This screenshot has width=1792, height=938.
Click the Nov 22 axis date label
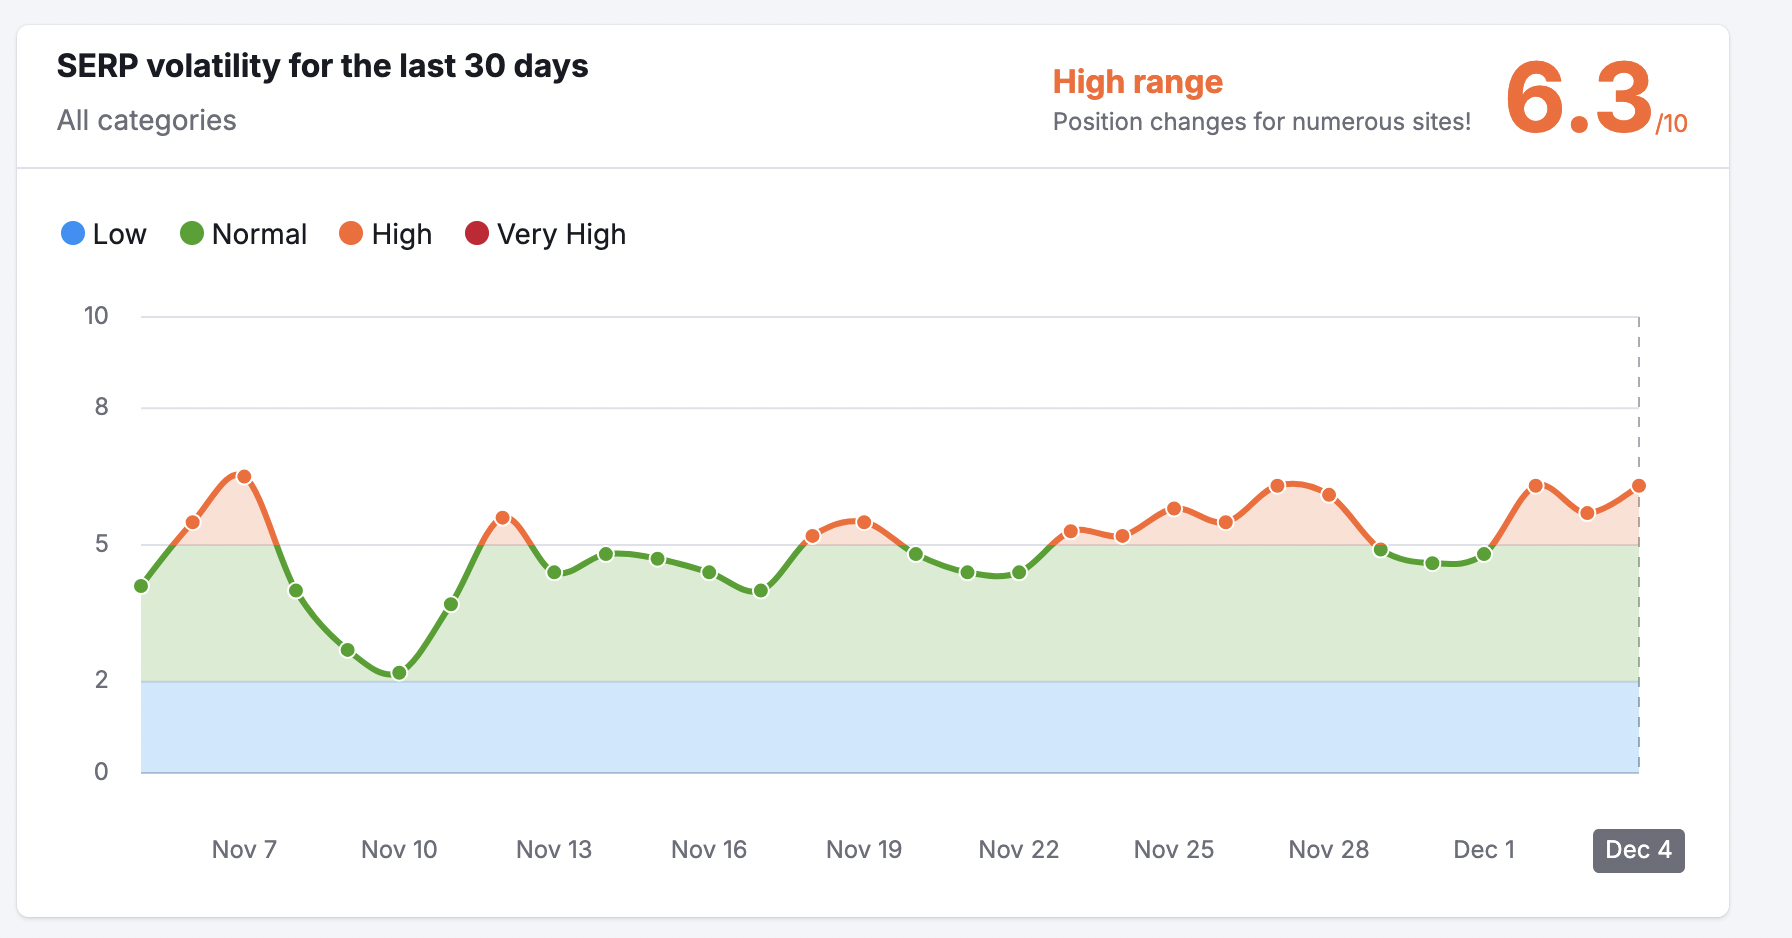tap(1018, 850)
